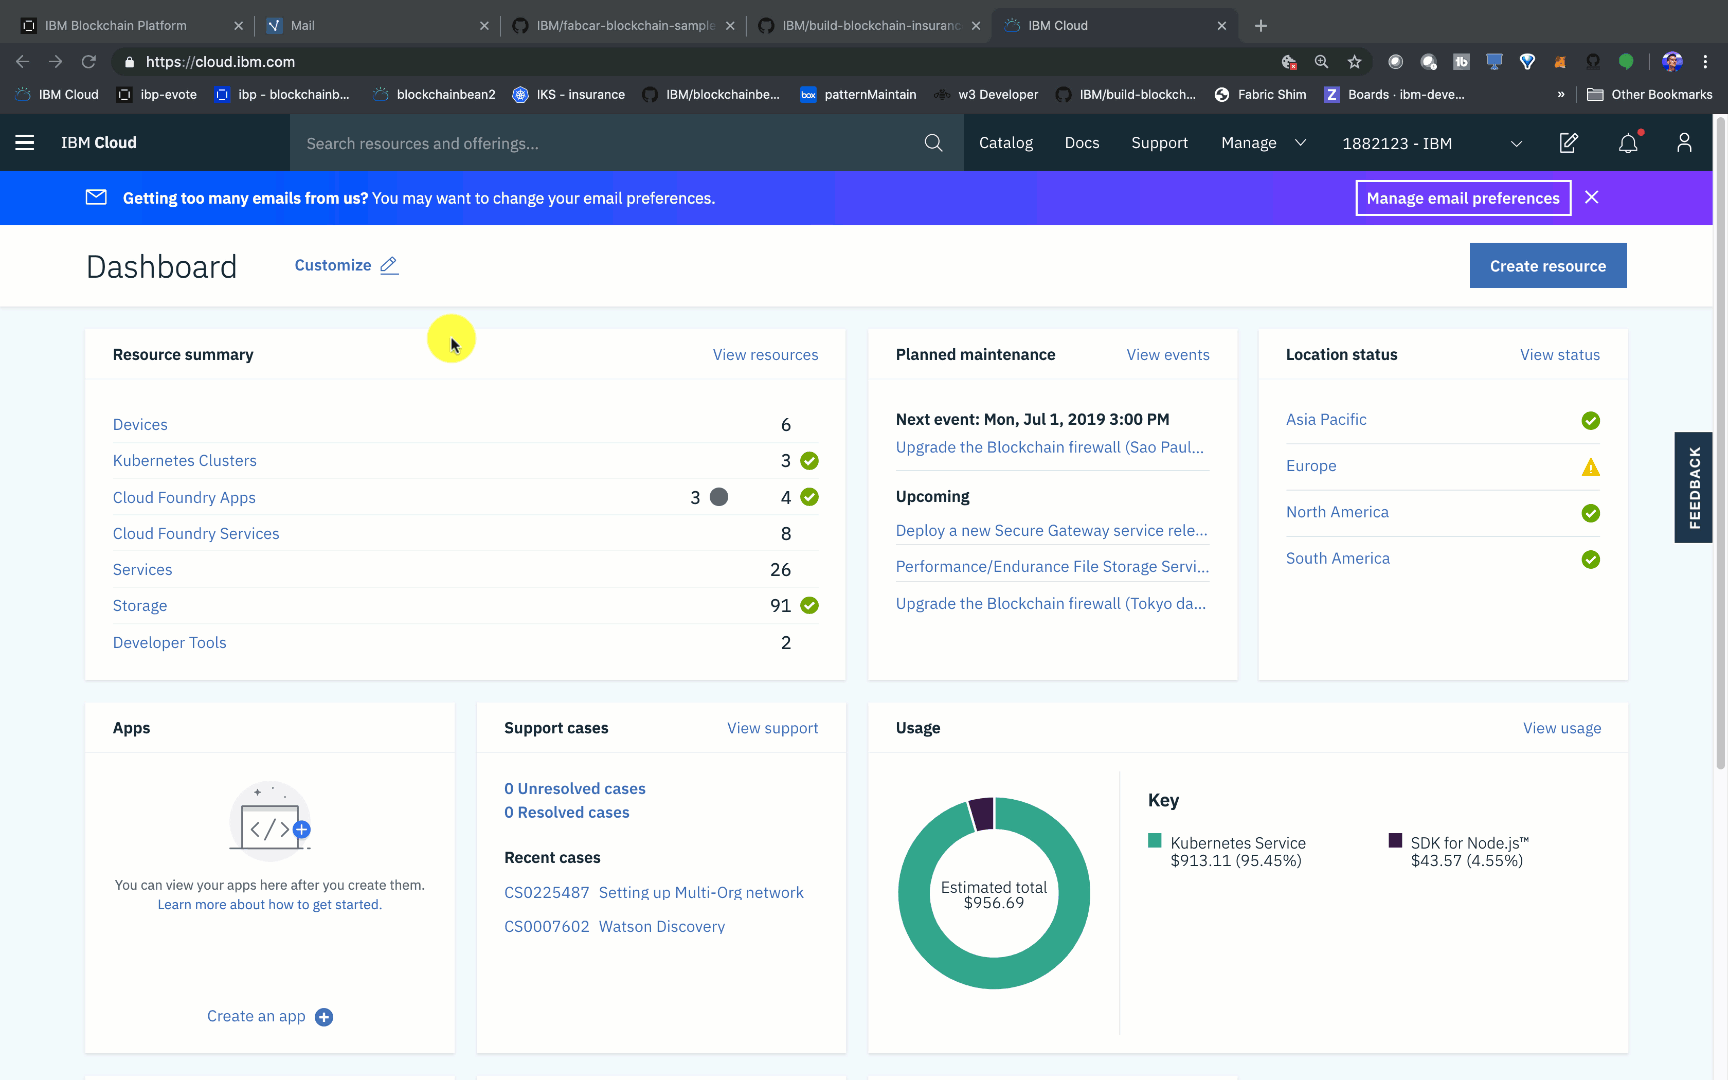Open the browser zoom magnifier icon
1728x1080 pixels.
click(x=1322, y=62)
